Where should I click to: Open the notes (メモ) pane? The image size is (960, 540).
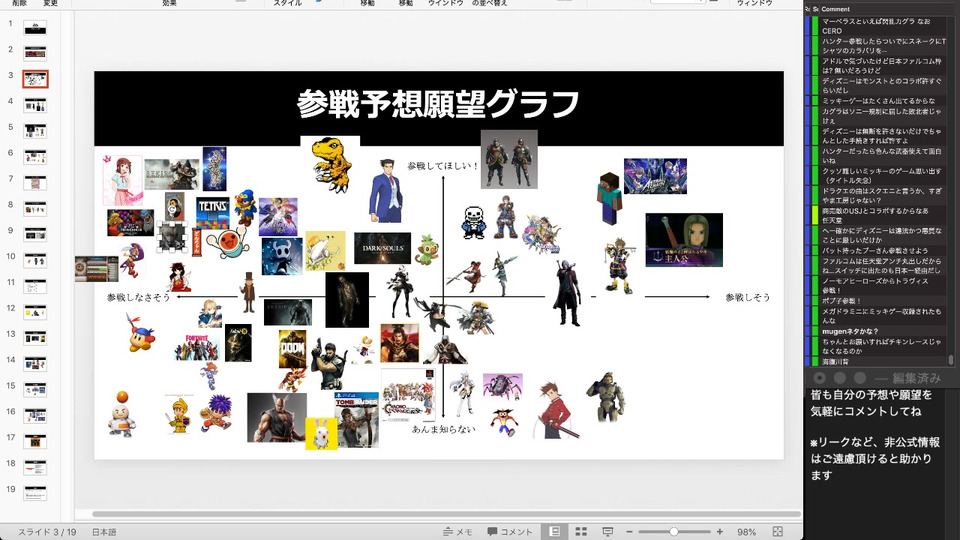[457, 532]
